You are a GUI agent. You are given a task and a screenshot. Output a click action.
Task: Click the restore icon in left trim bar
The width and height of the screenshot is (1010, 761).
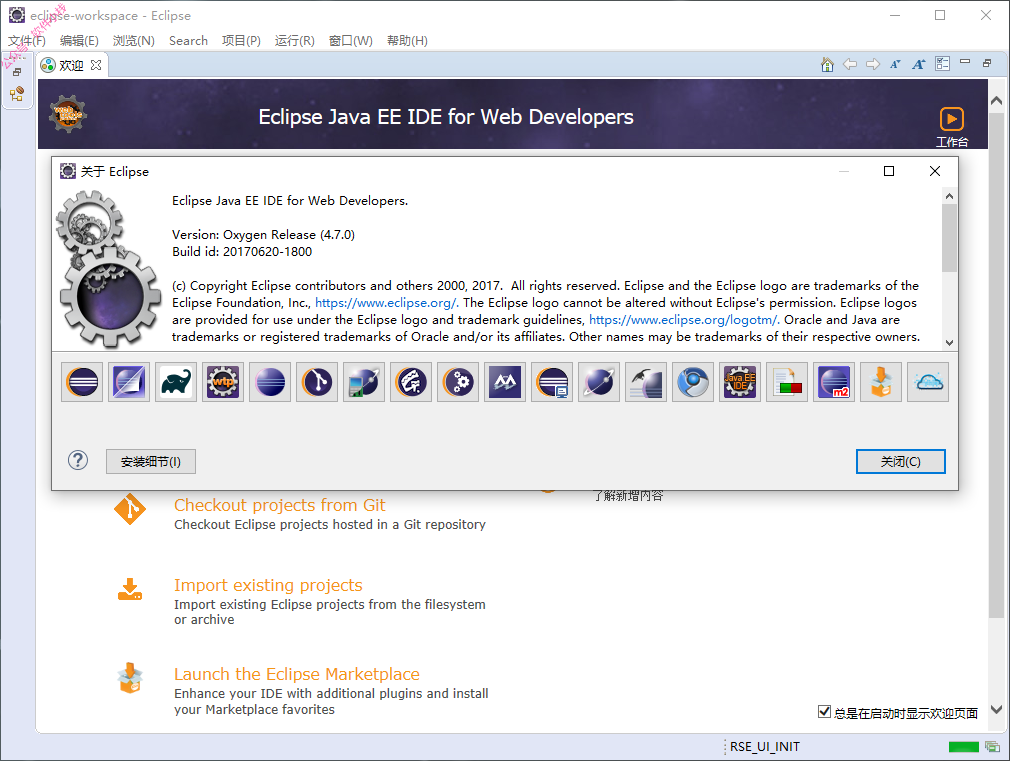(17, 72)
